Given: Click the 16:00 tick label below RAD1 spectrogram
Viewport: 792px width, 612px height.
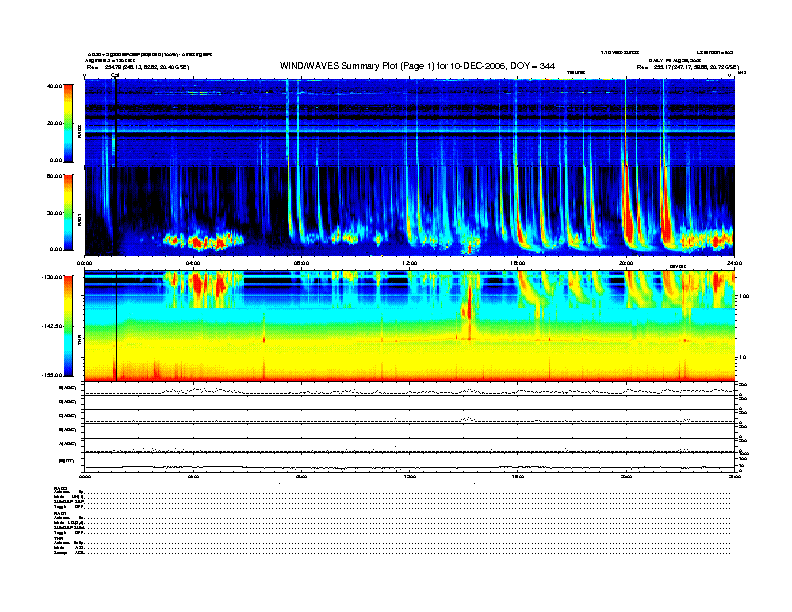Looking at the screenshot, I should coord(518,263).
